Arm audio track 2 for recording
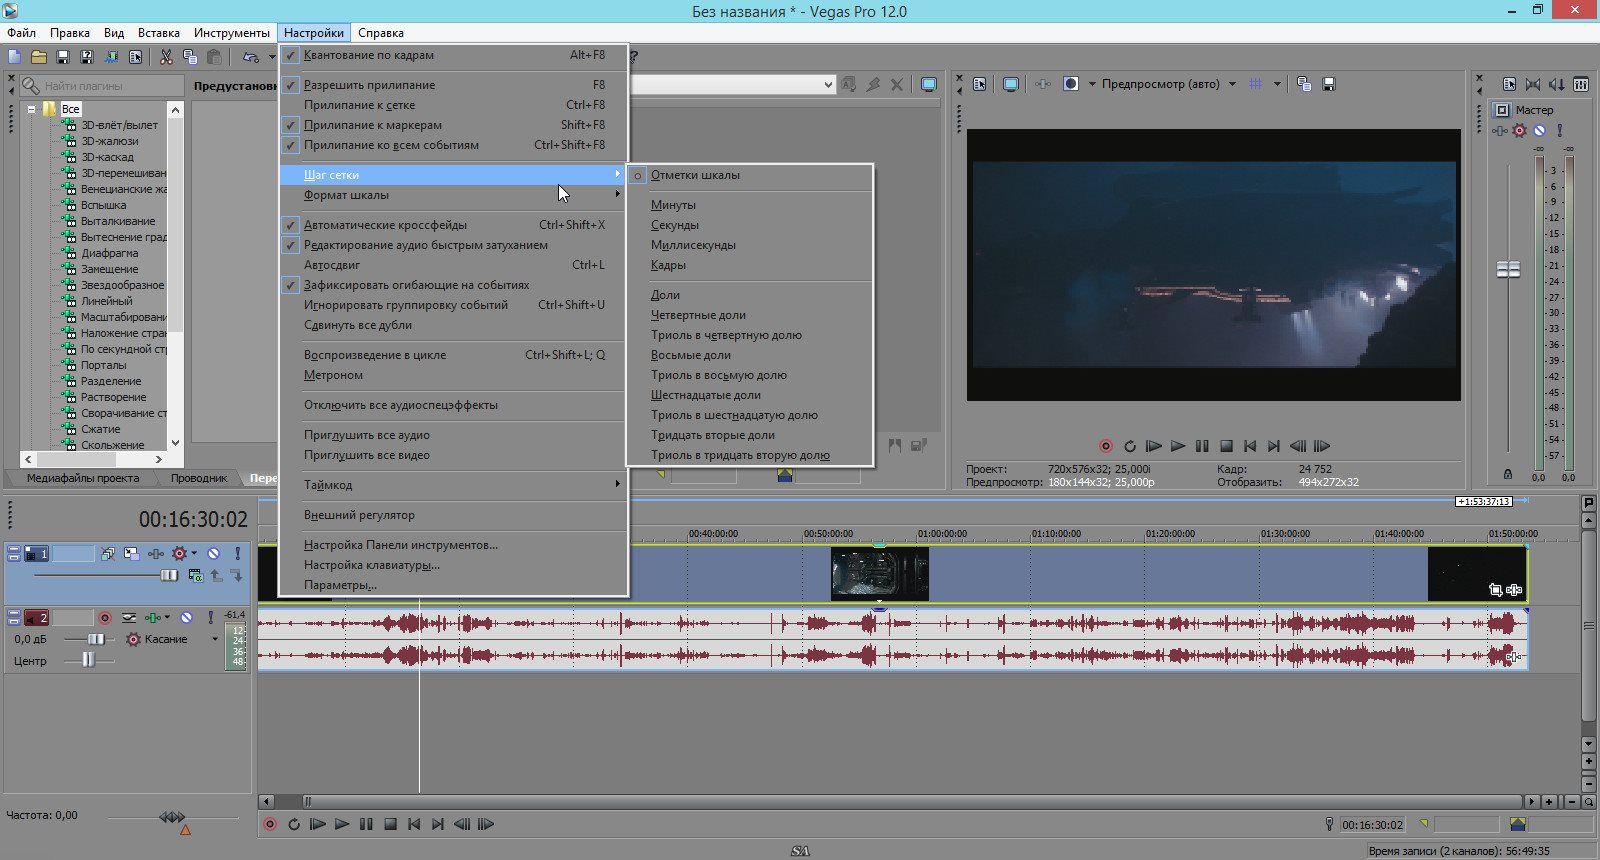The width and height of the screenshot is (1600, 860). pyautogui.click(x=105, y=618)
